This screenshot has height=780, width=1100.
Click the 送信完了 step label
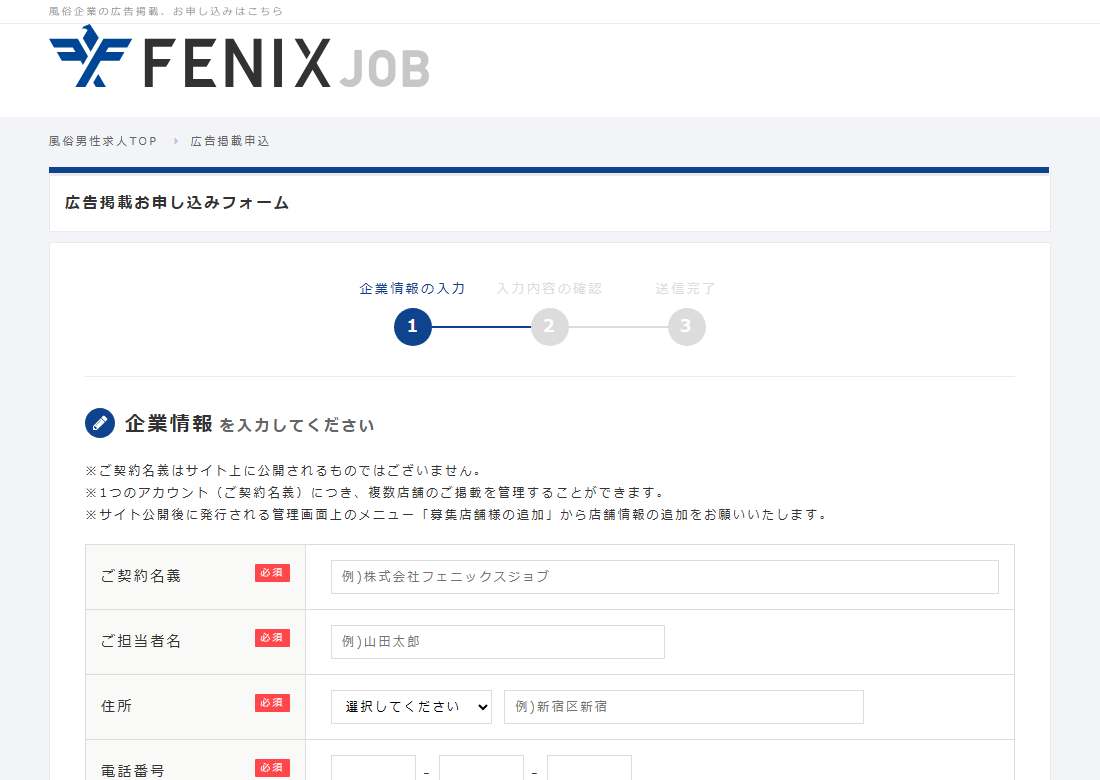pos(685,288)
